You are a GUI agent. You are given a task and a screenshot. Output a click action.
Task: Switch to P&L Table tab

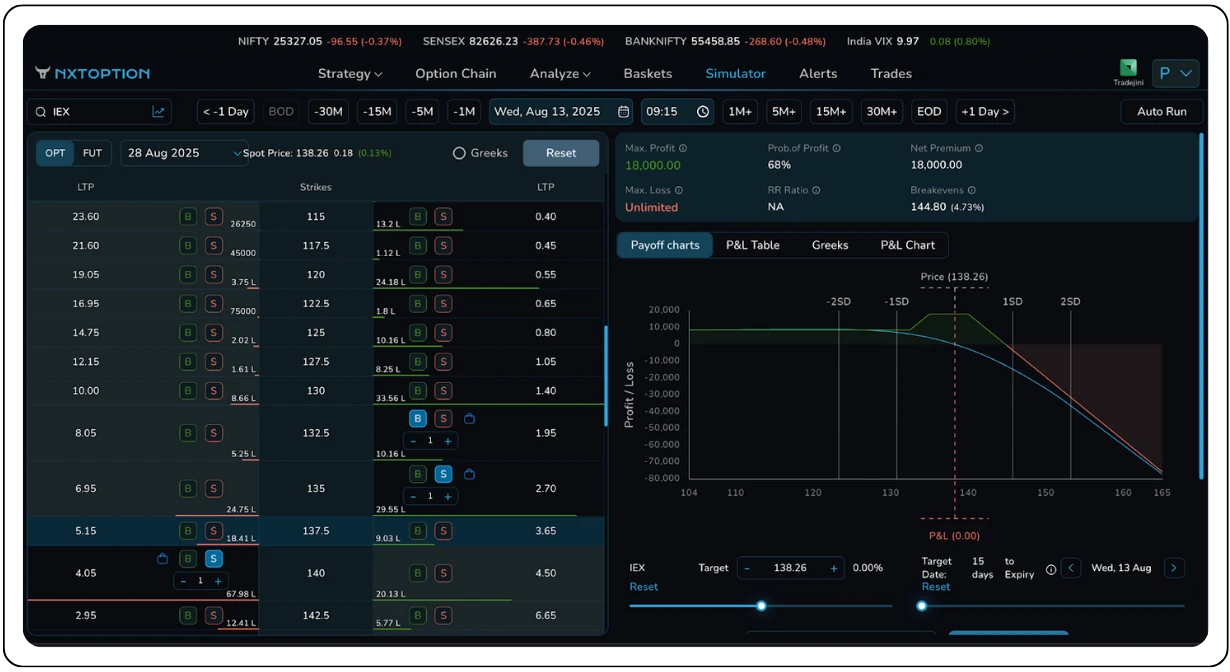pyautogui.click(x=753, y=245)
